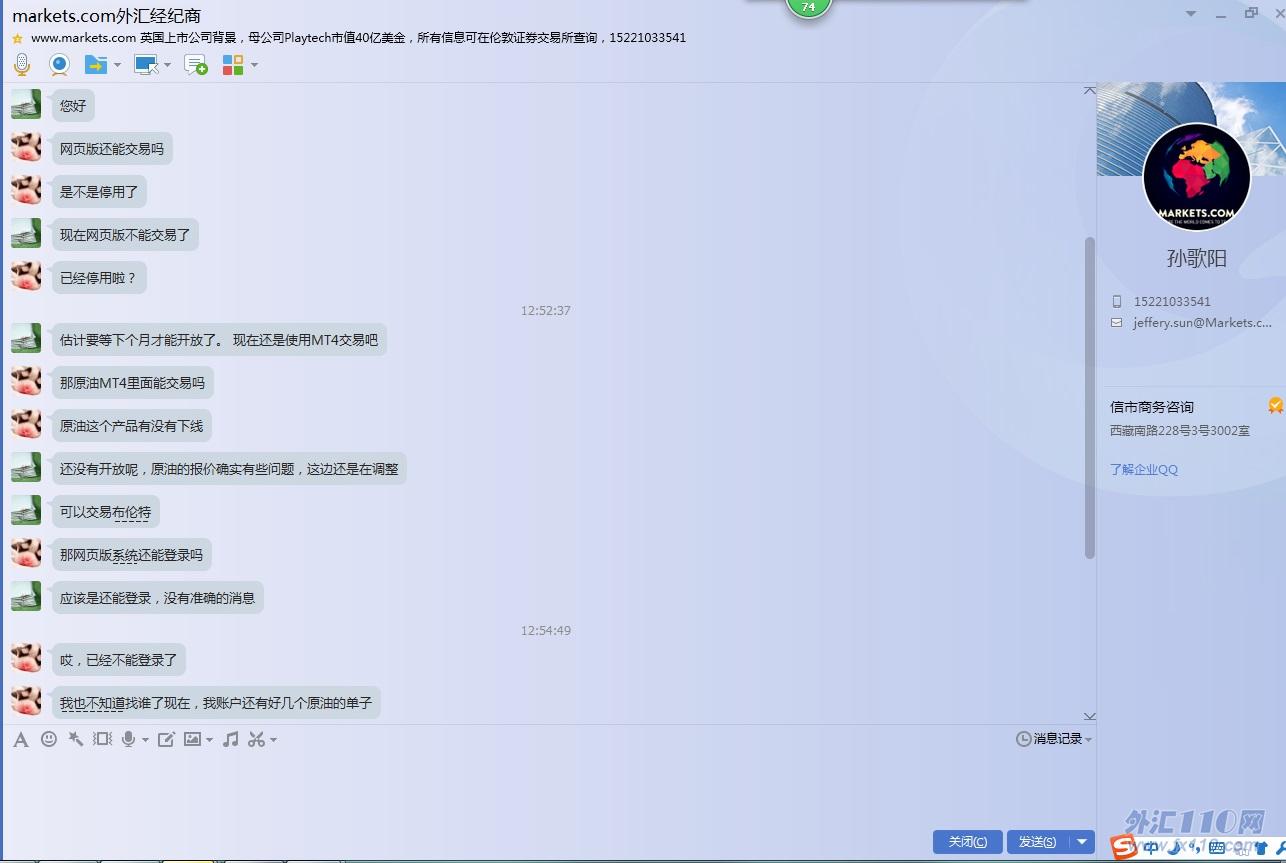1286x863 pixels.
Task: Click the Sogou input method S icon
Action: point(1125,848)
